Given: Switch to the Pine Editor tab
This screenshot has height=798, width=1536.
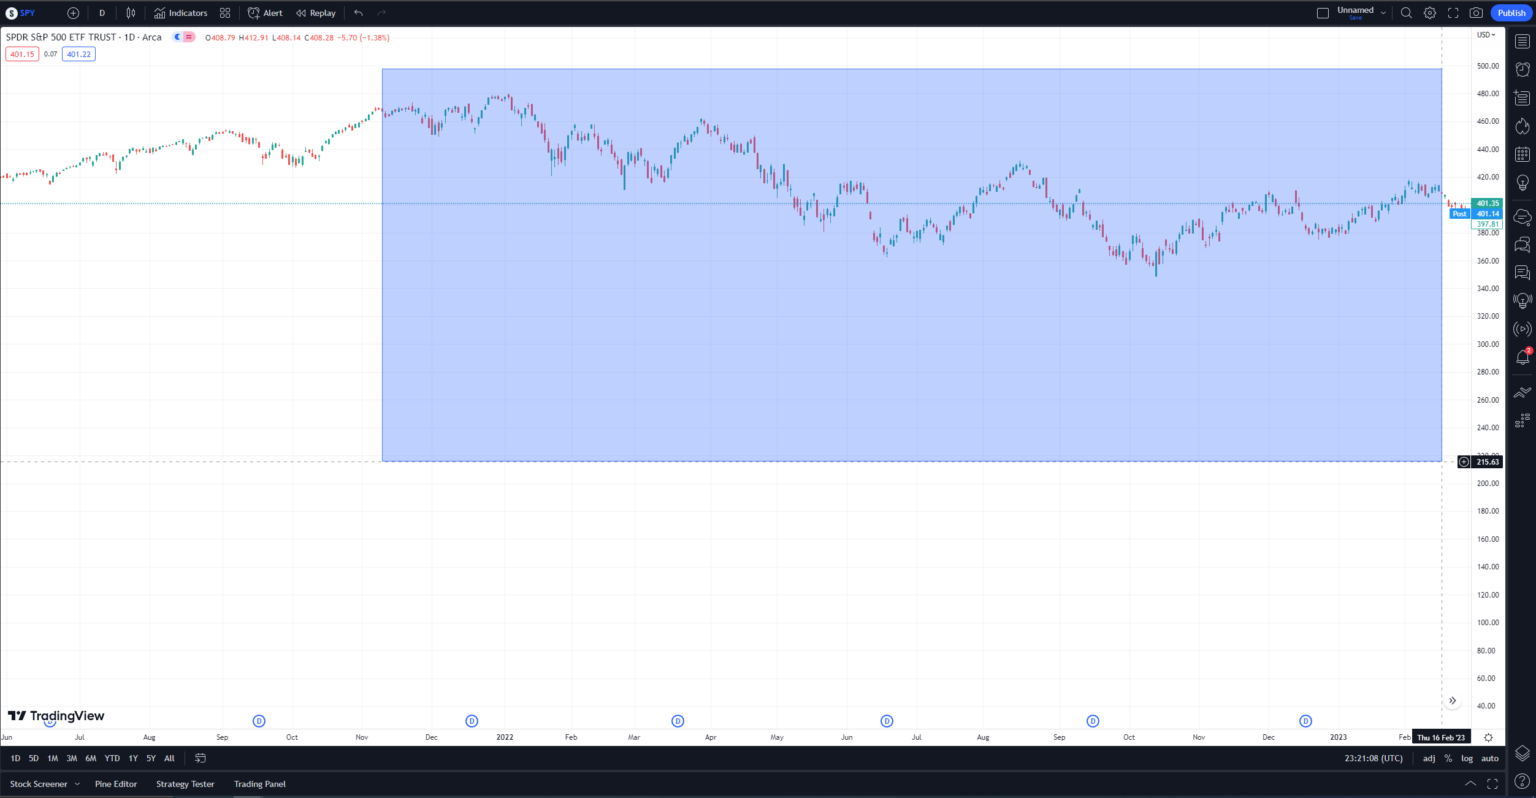Looking at the screenshot, I should click(x=116, y=783).
